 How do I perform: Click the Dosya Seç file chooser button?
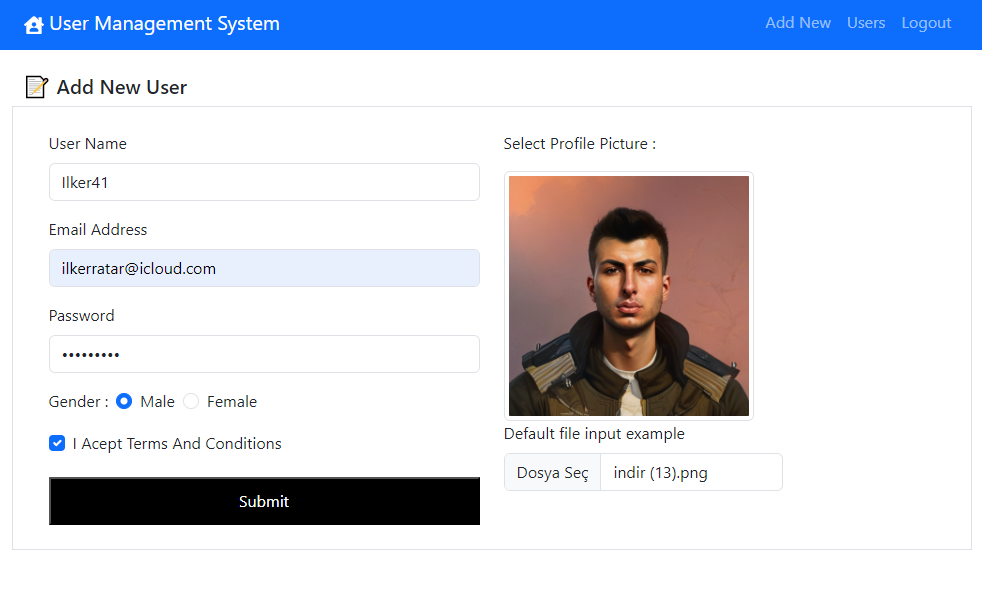[552, 471]
